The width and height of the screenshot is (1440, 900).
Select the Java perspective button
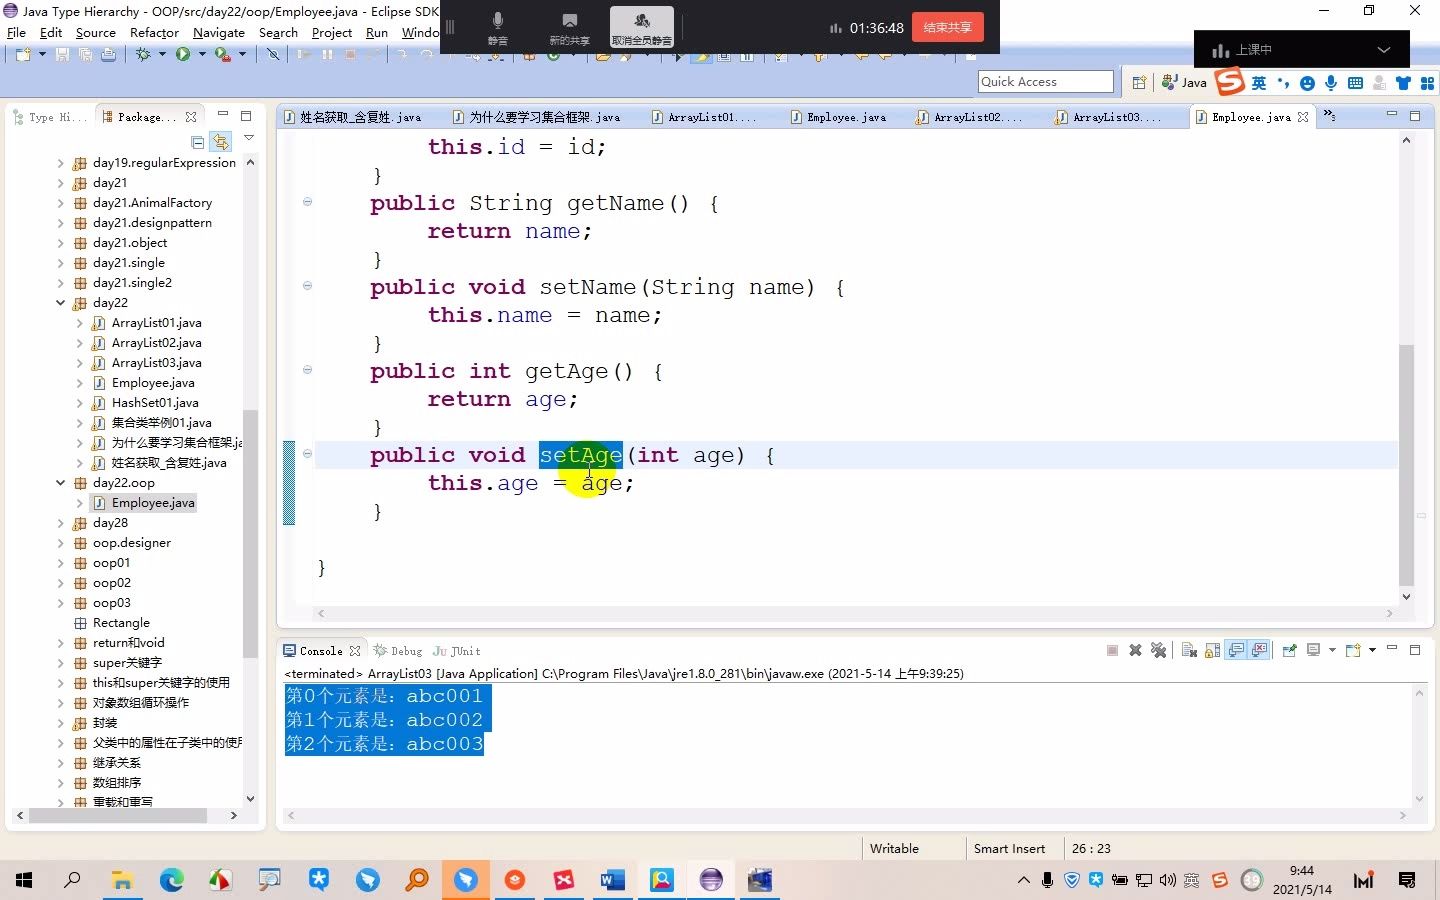point(1185,82)
